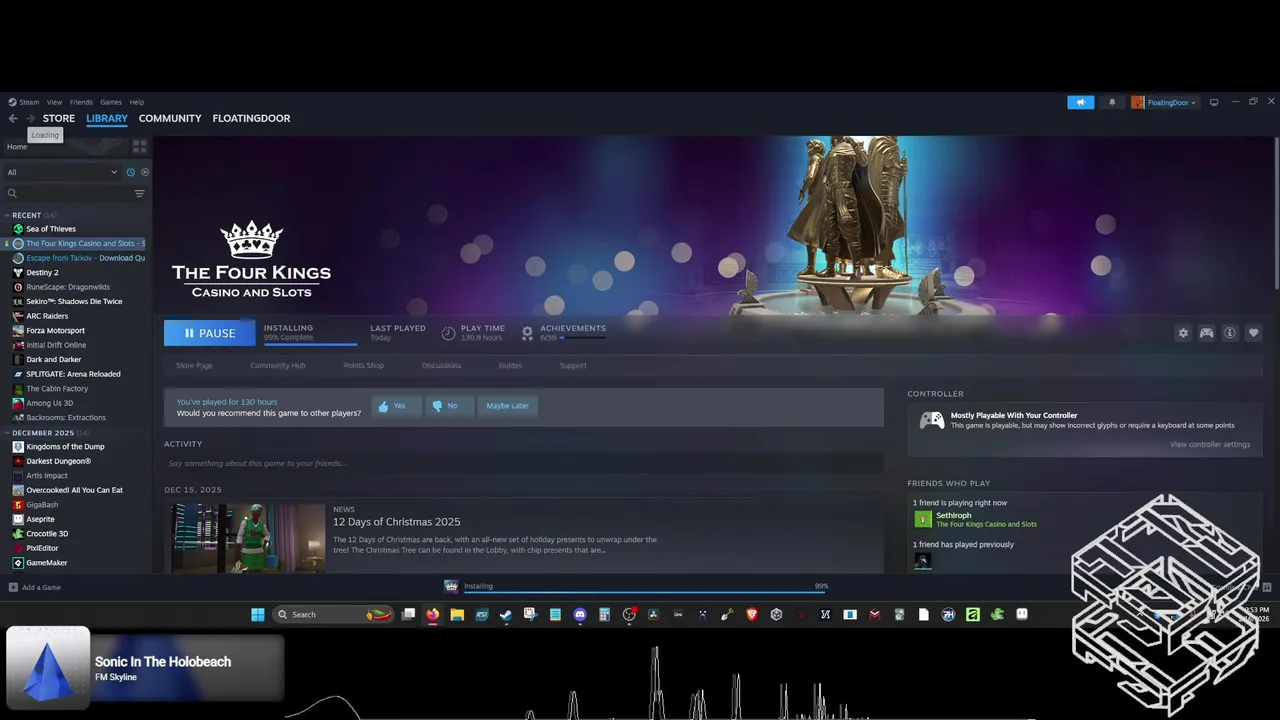Open File Explorer from the taskbar
Screen dimensions: 1280x720
pos(457,614)
